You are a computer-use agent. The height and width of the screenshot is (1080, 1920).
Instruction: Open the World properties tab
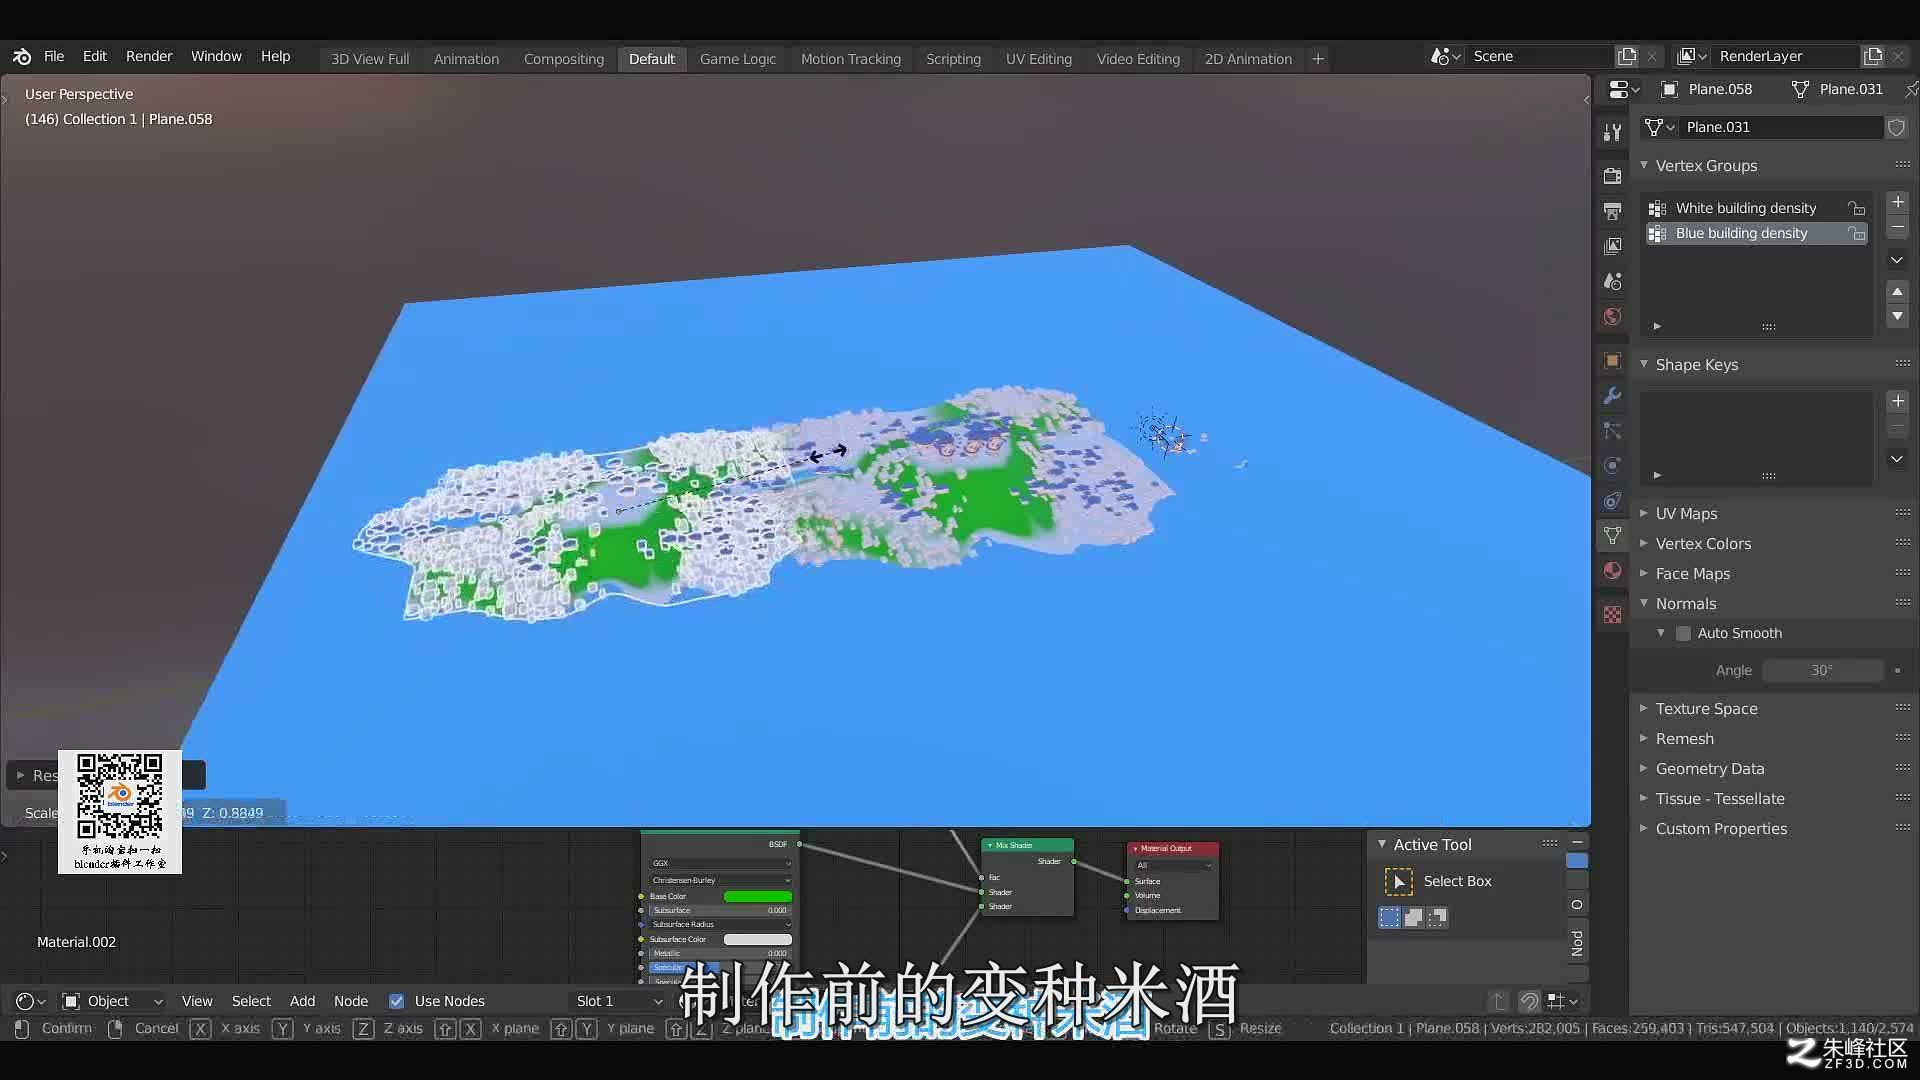1612,317
